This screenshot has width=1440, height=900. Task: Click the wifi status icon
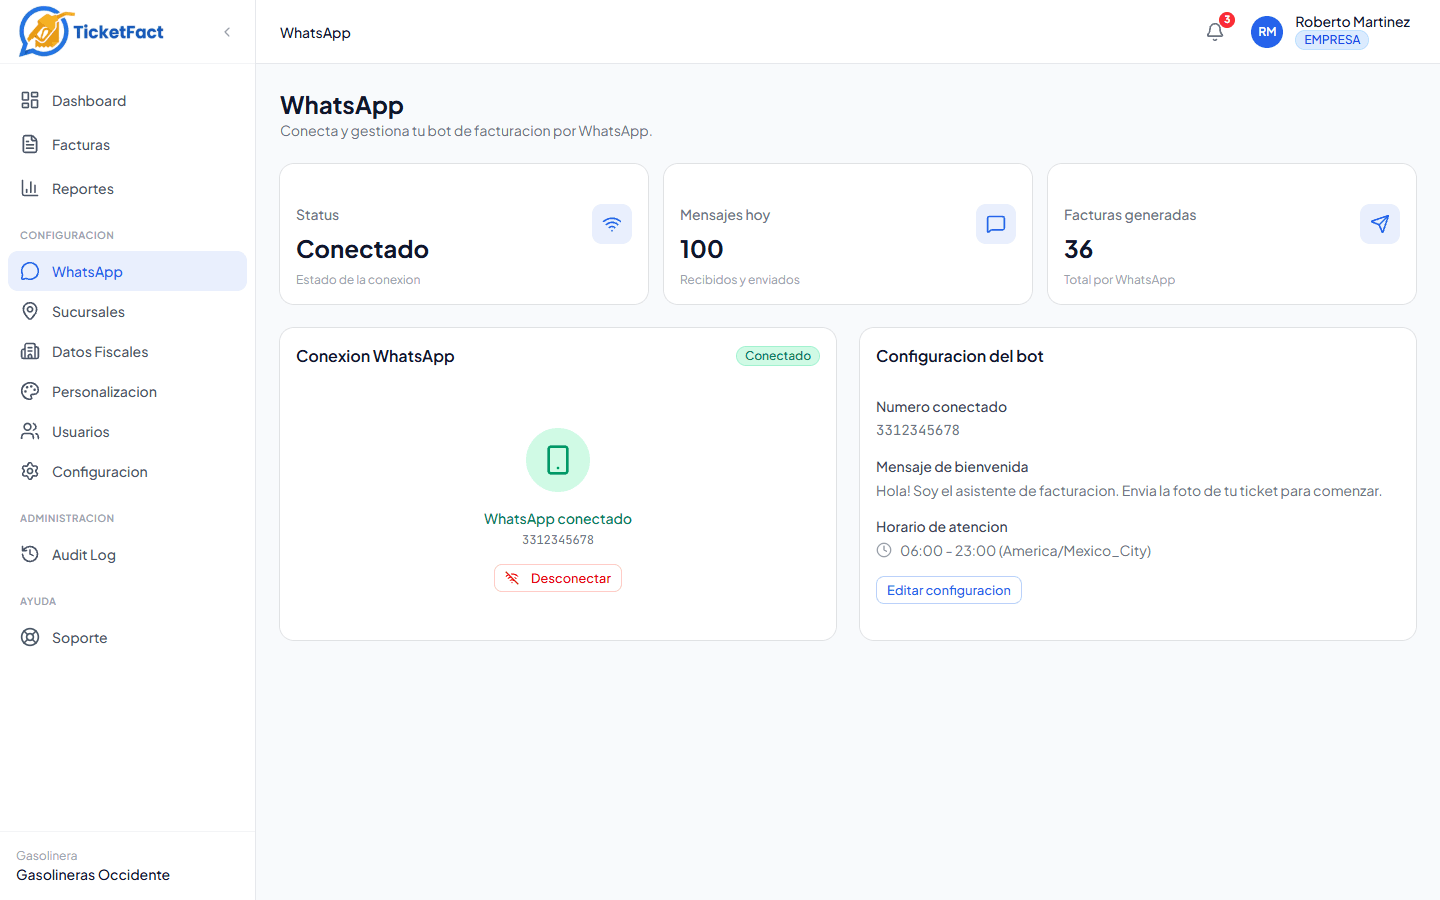coord(612,224)
